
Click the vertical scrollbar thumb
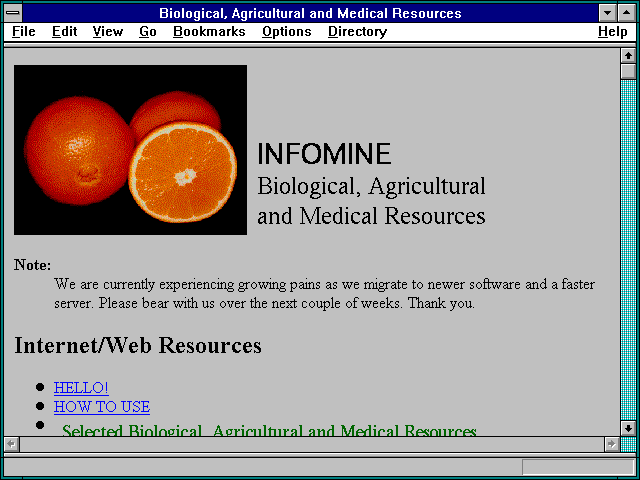pyautogui.click(x=628, y=71)
